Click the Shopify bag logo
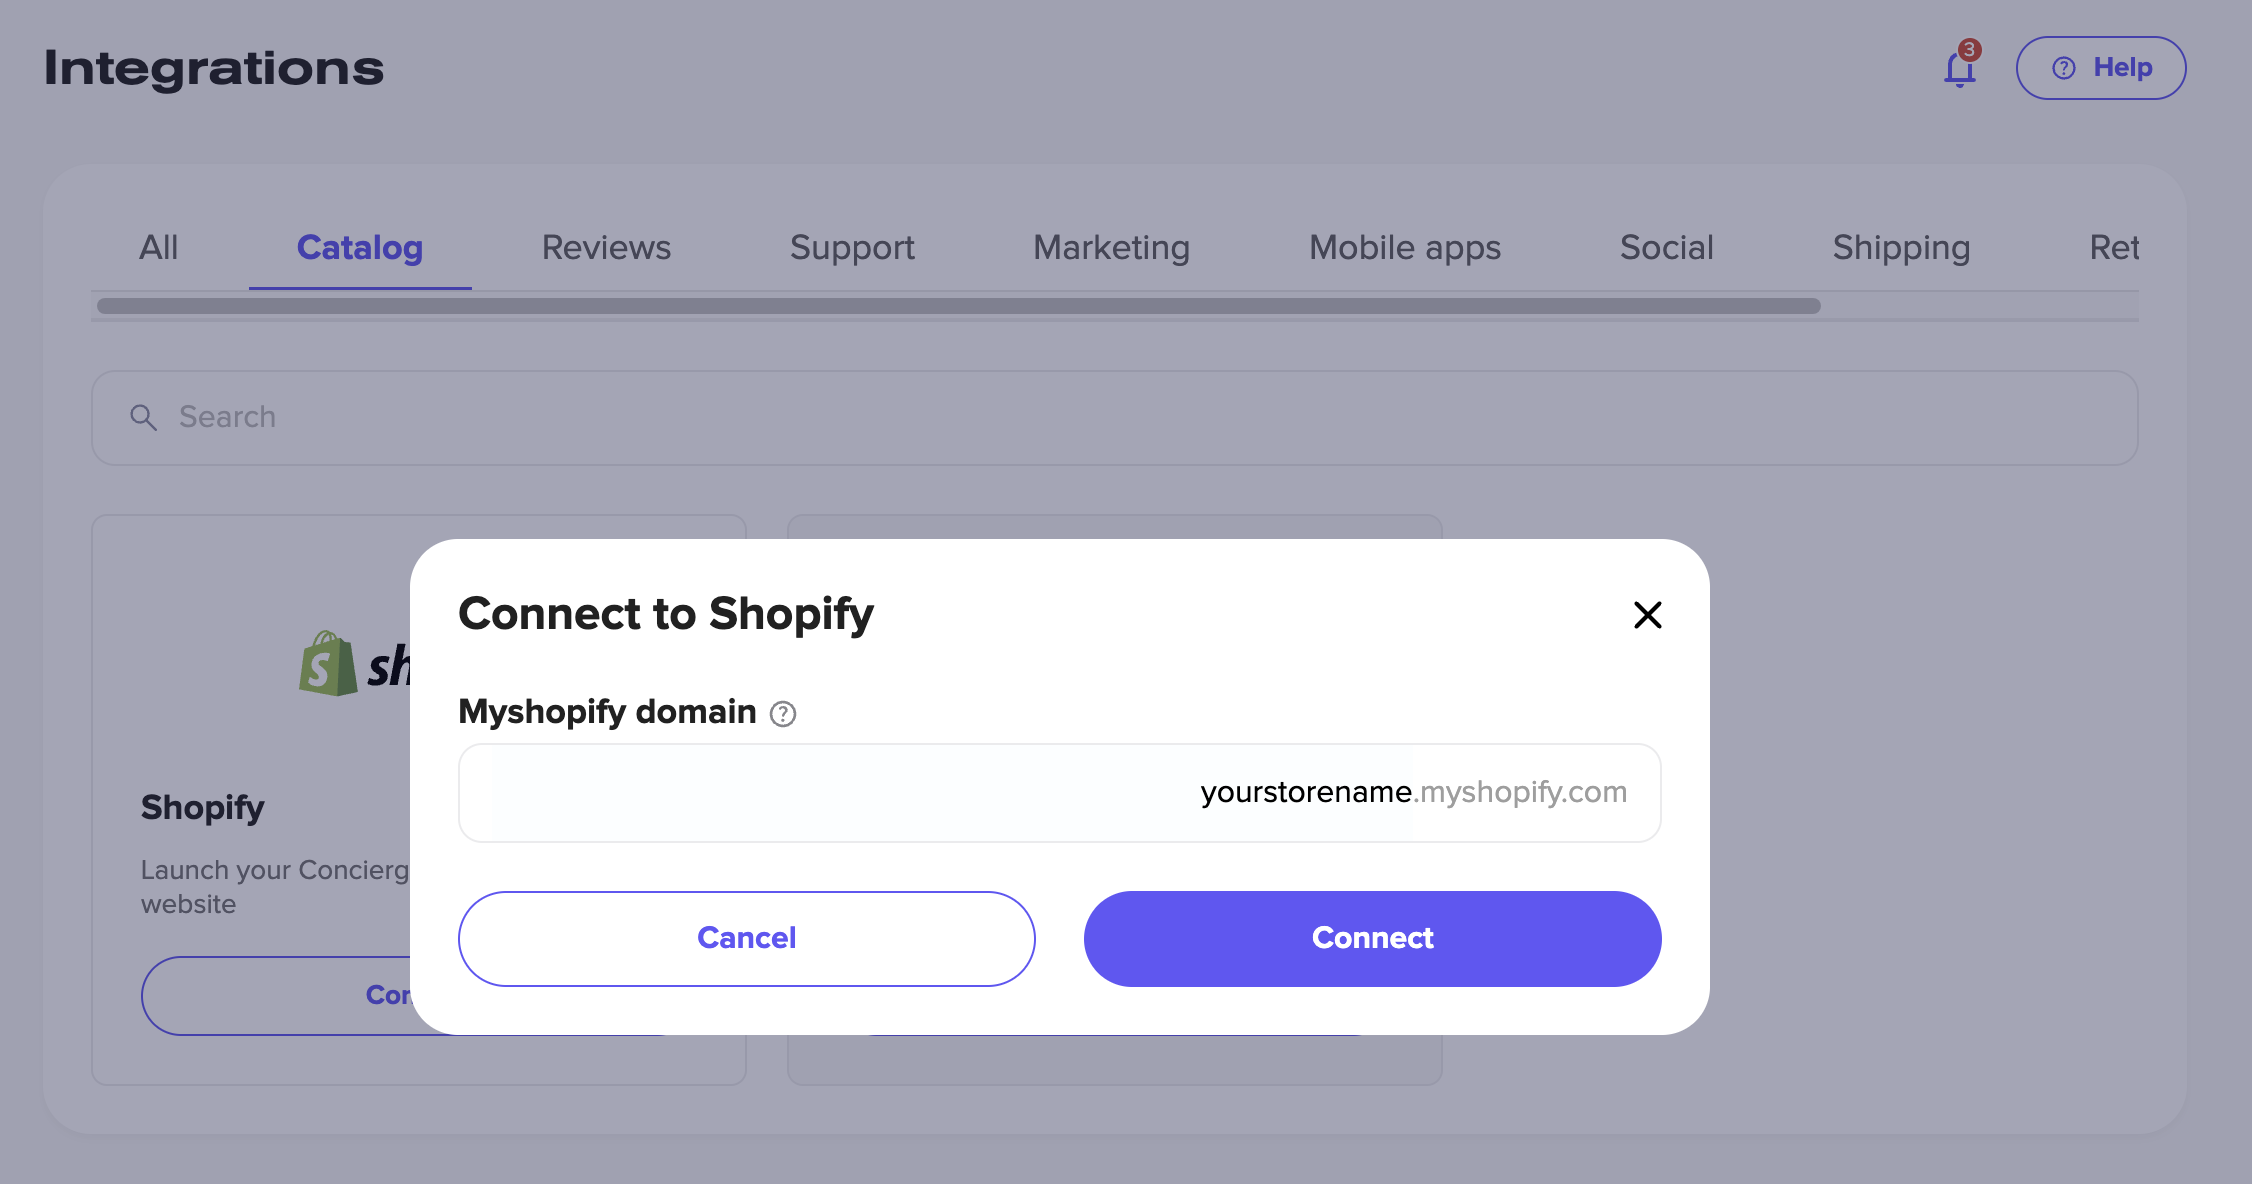 point(328,664)
